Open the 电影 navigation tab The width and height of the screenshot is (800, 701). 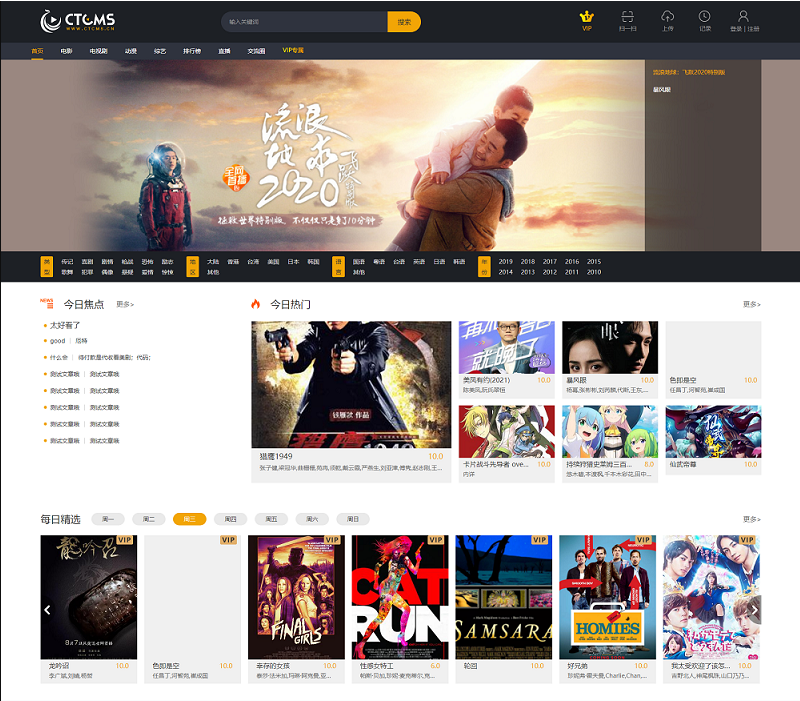coord(66,50)
